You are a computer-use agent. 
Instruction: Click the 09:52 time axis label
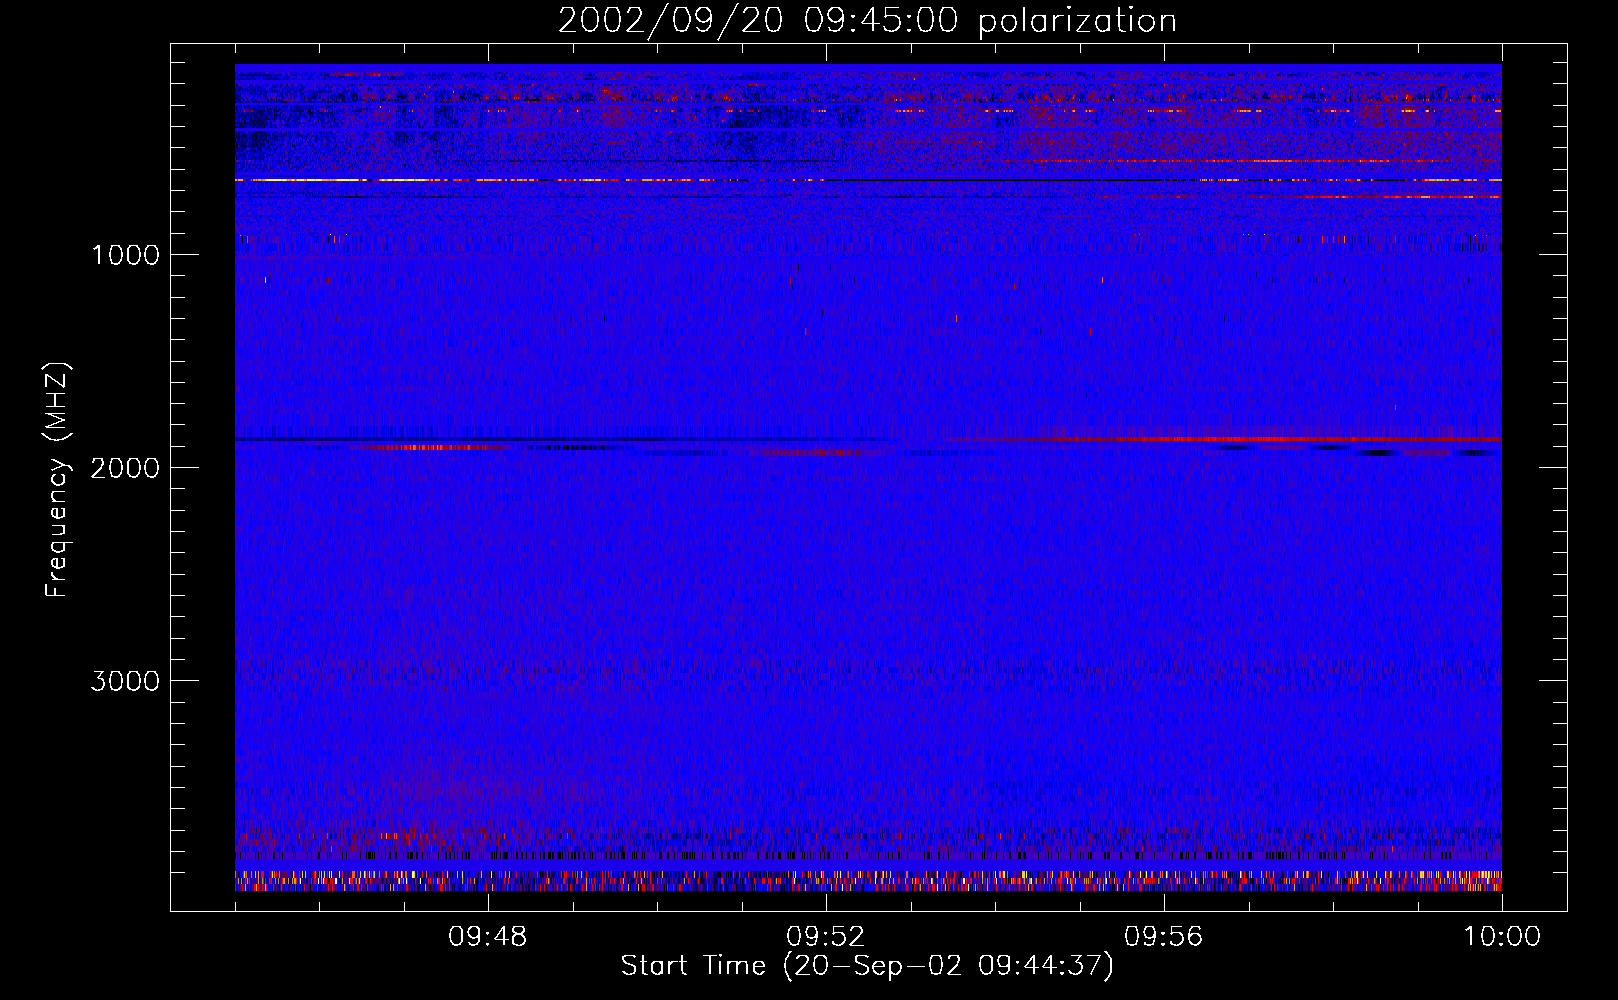826,937
